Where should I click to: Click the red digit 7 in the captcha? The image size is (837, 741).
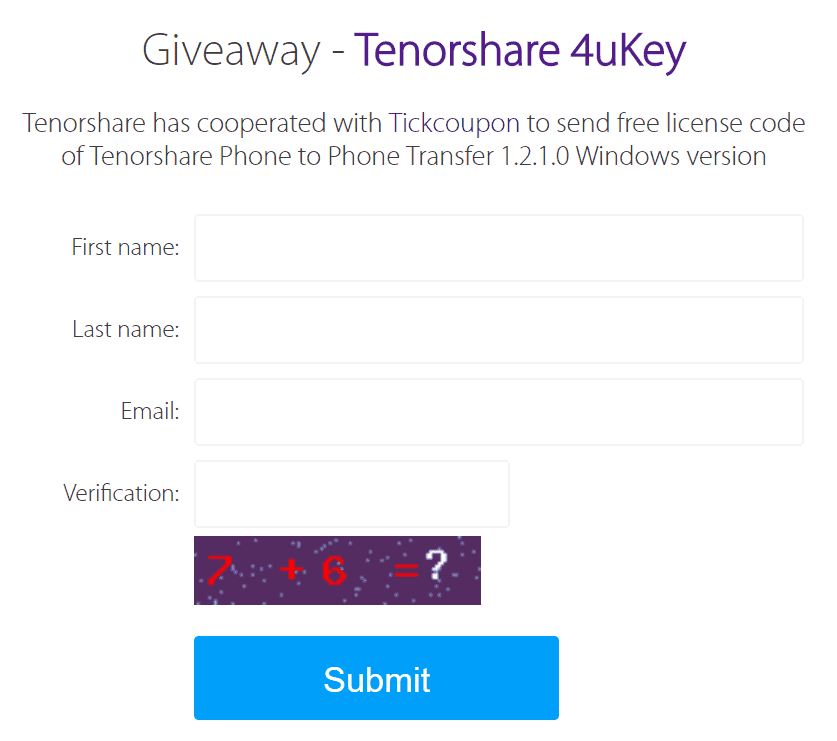click(x=216, y=571)
